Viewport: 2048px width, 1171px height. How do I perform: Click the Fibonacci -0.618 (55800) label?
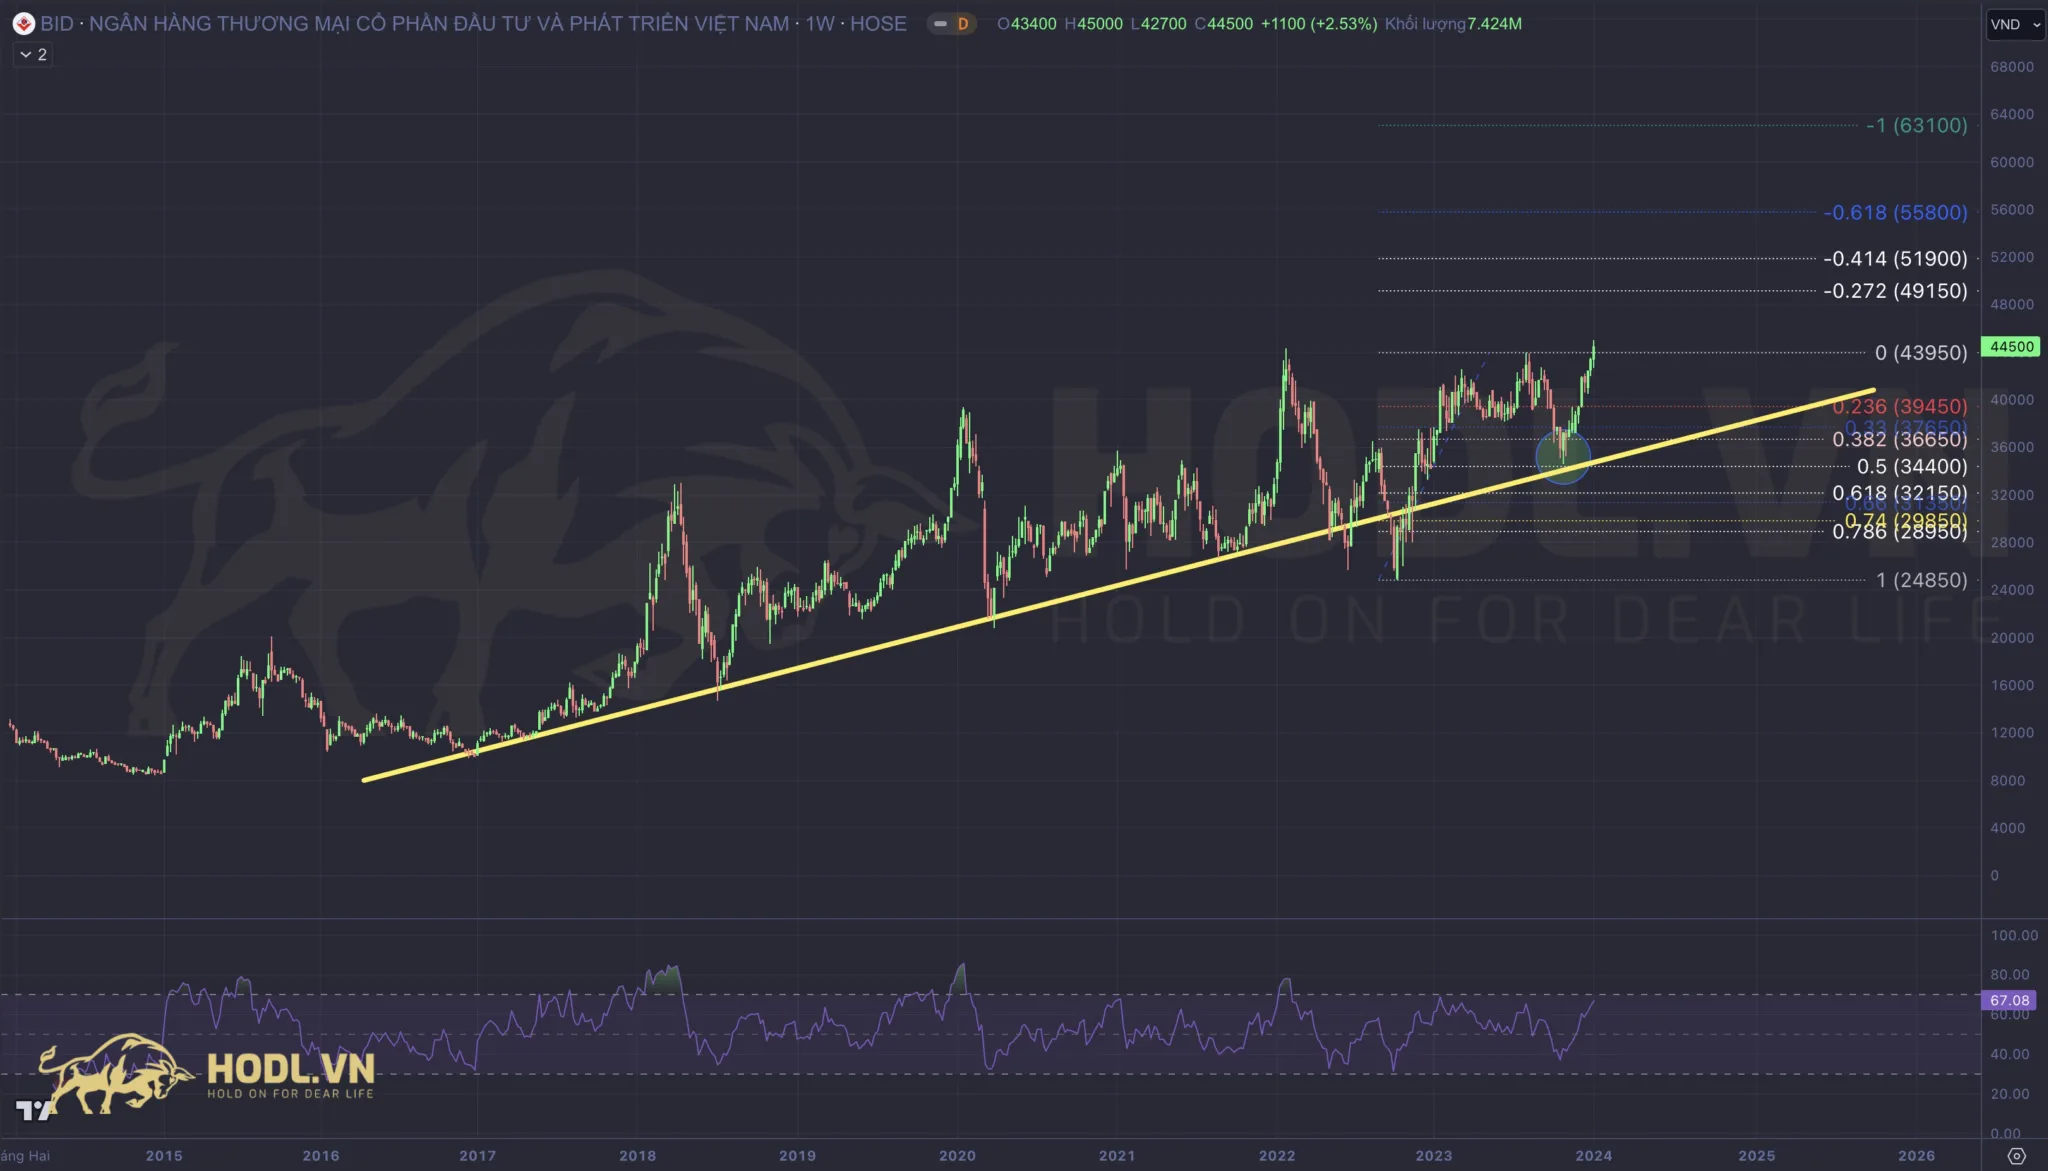[1894, 213]
